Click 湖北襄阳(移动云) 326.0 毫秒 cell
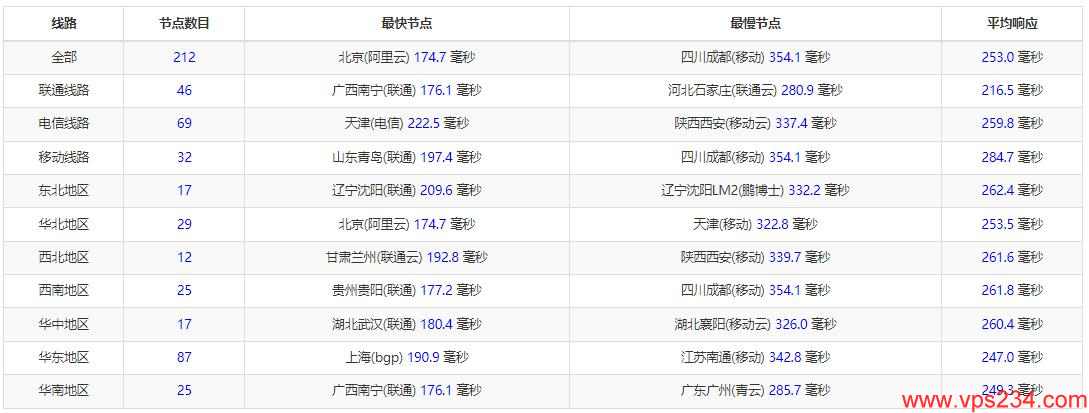 (756, 324)
